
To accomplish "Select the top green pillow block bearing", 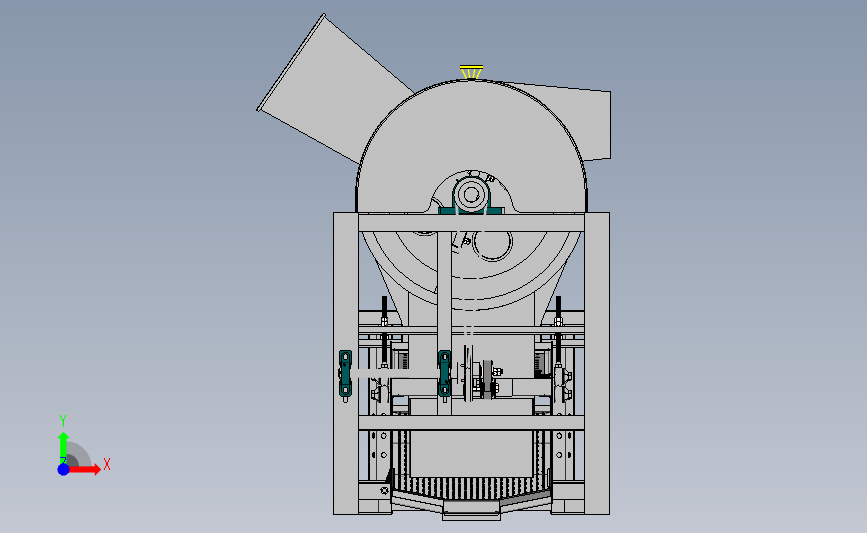I will [471, 196].
